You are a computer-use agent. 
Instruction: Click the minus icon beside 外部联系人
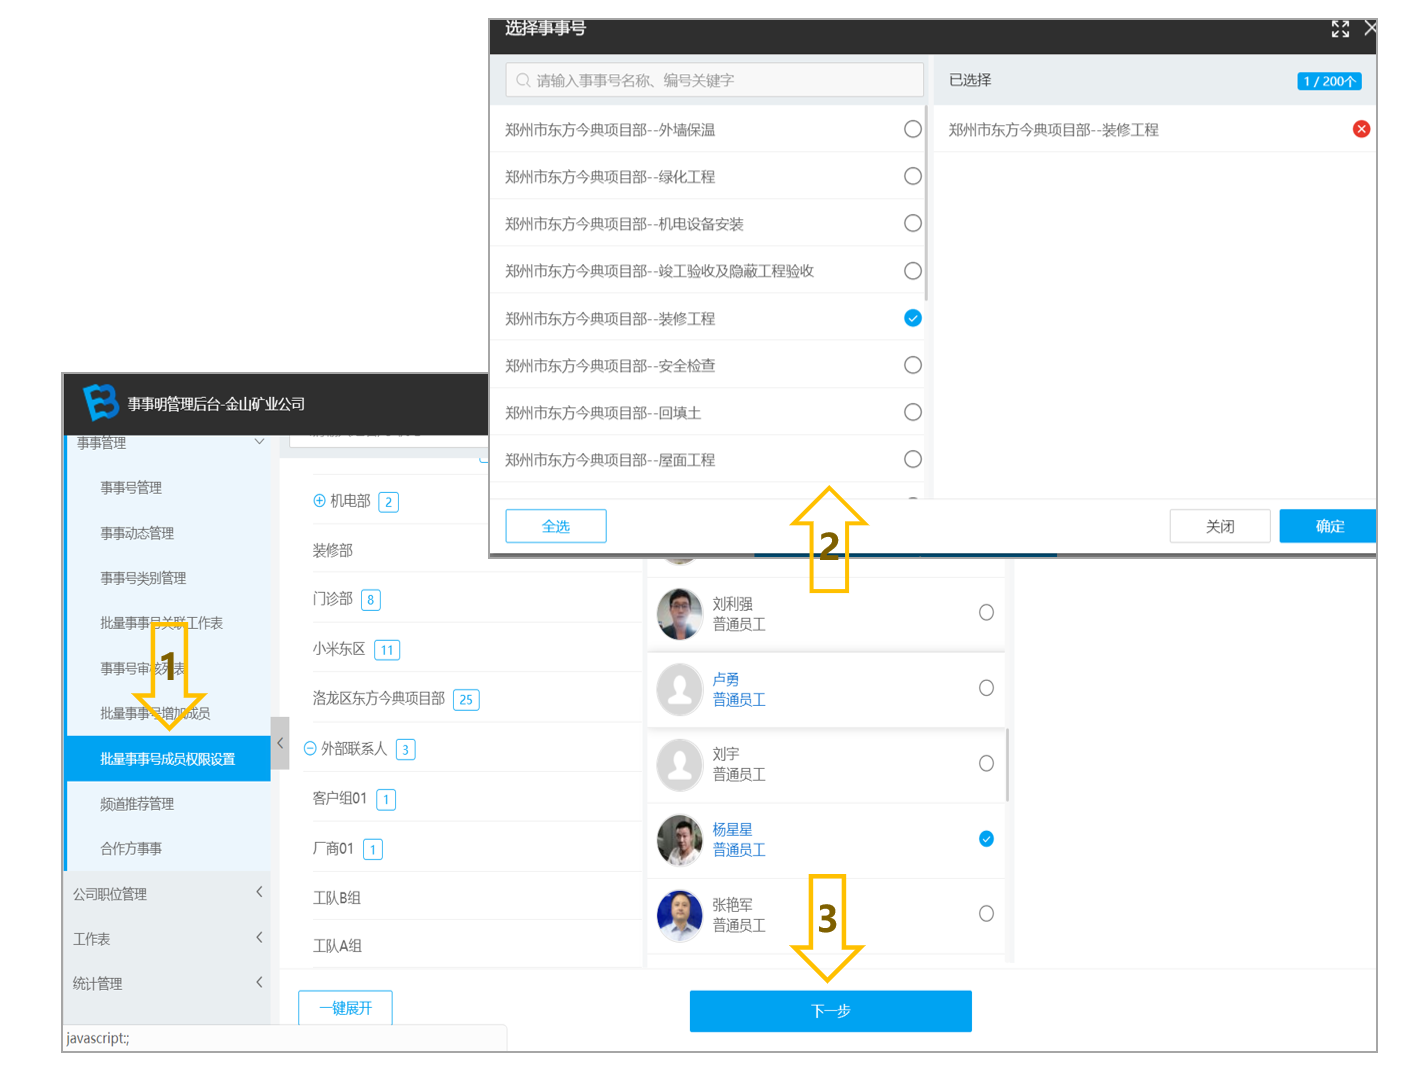pyautogui.click(x=310, y=748)
